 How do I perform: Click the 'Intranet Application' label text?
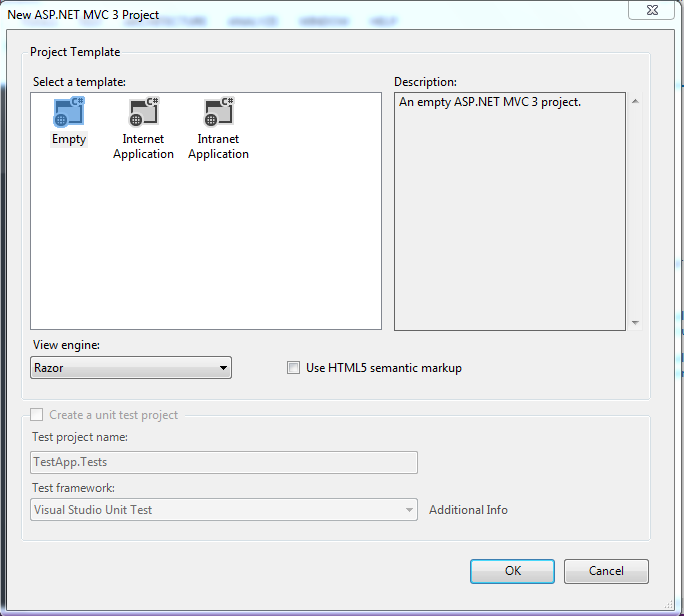[x=219, y=147]
